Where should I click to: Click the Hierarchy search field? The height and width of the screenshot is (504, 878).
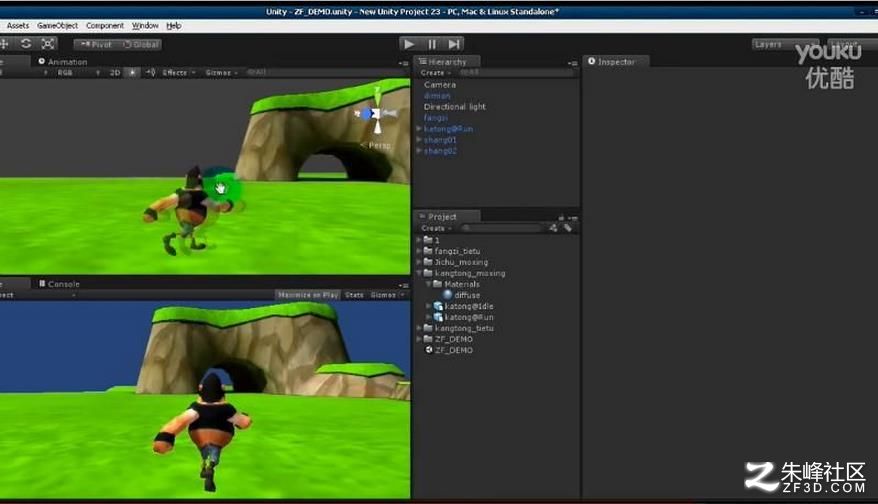click(x=515, y=73)
